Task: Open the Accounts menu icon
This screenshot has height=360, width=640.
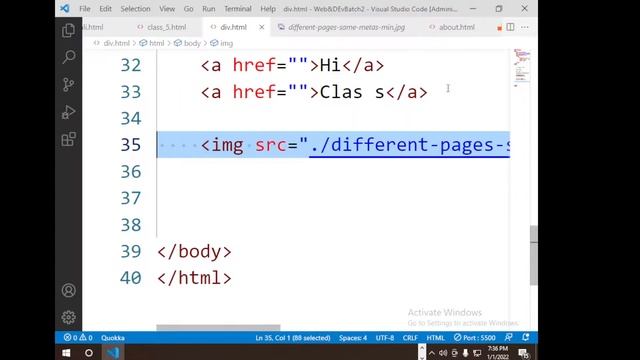Action: coord(69,290)
